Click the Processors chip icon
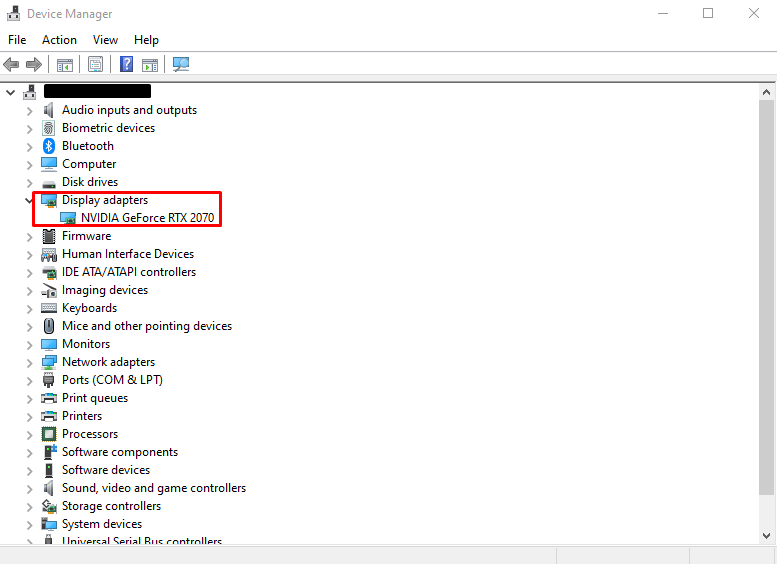 pos(49,434)
